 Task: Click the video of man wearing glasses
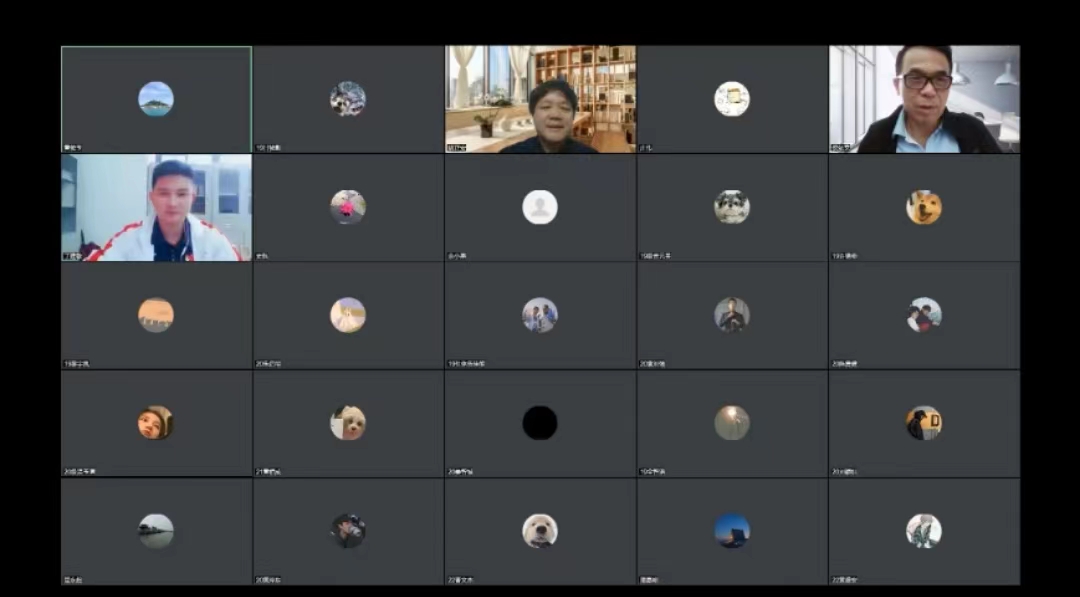tap(924, 100)
